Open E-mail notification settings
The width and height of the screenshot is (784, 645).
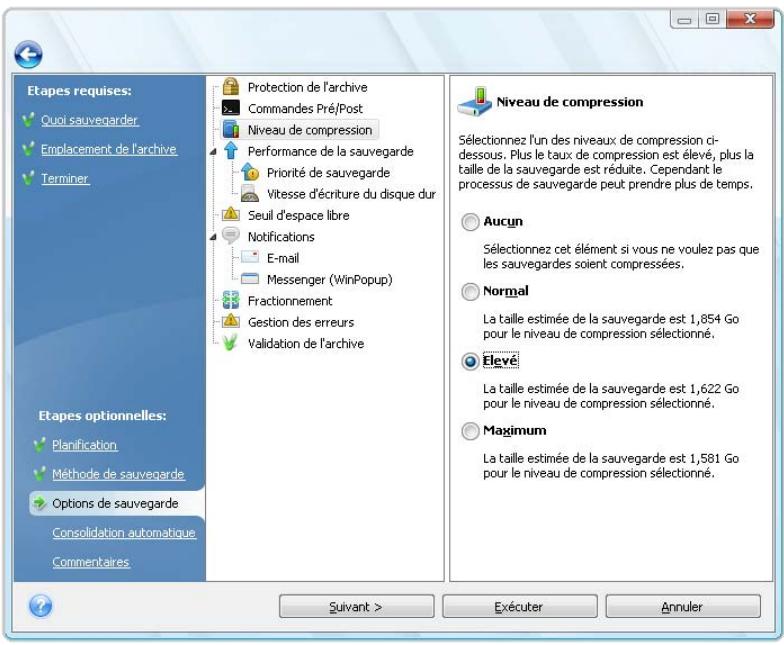(x=283, y=258)
